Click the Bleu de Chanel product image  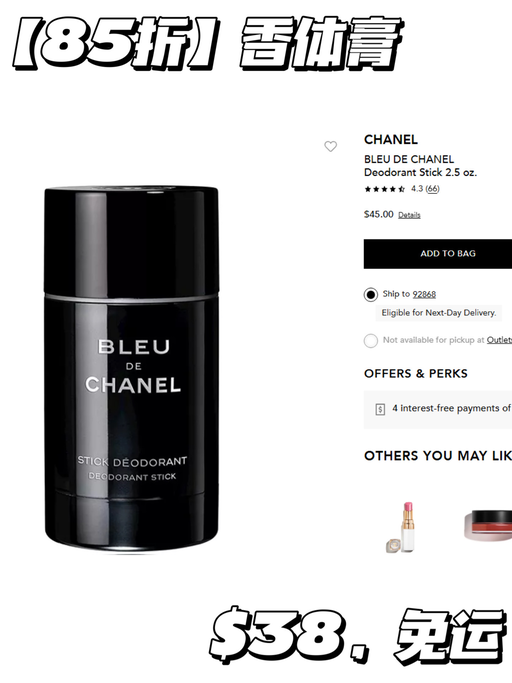click(x=131, y=369)
